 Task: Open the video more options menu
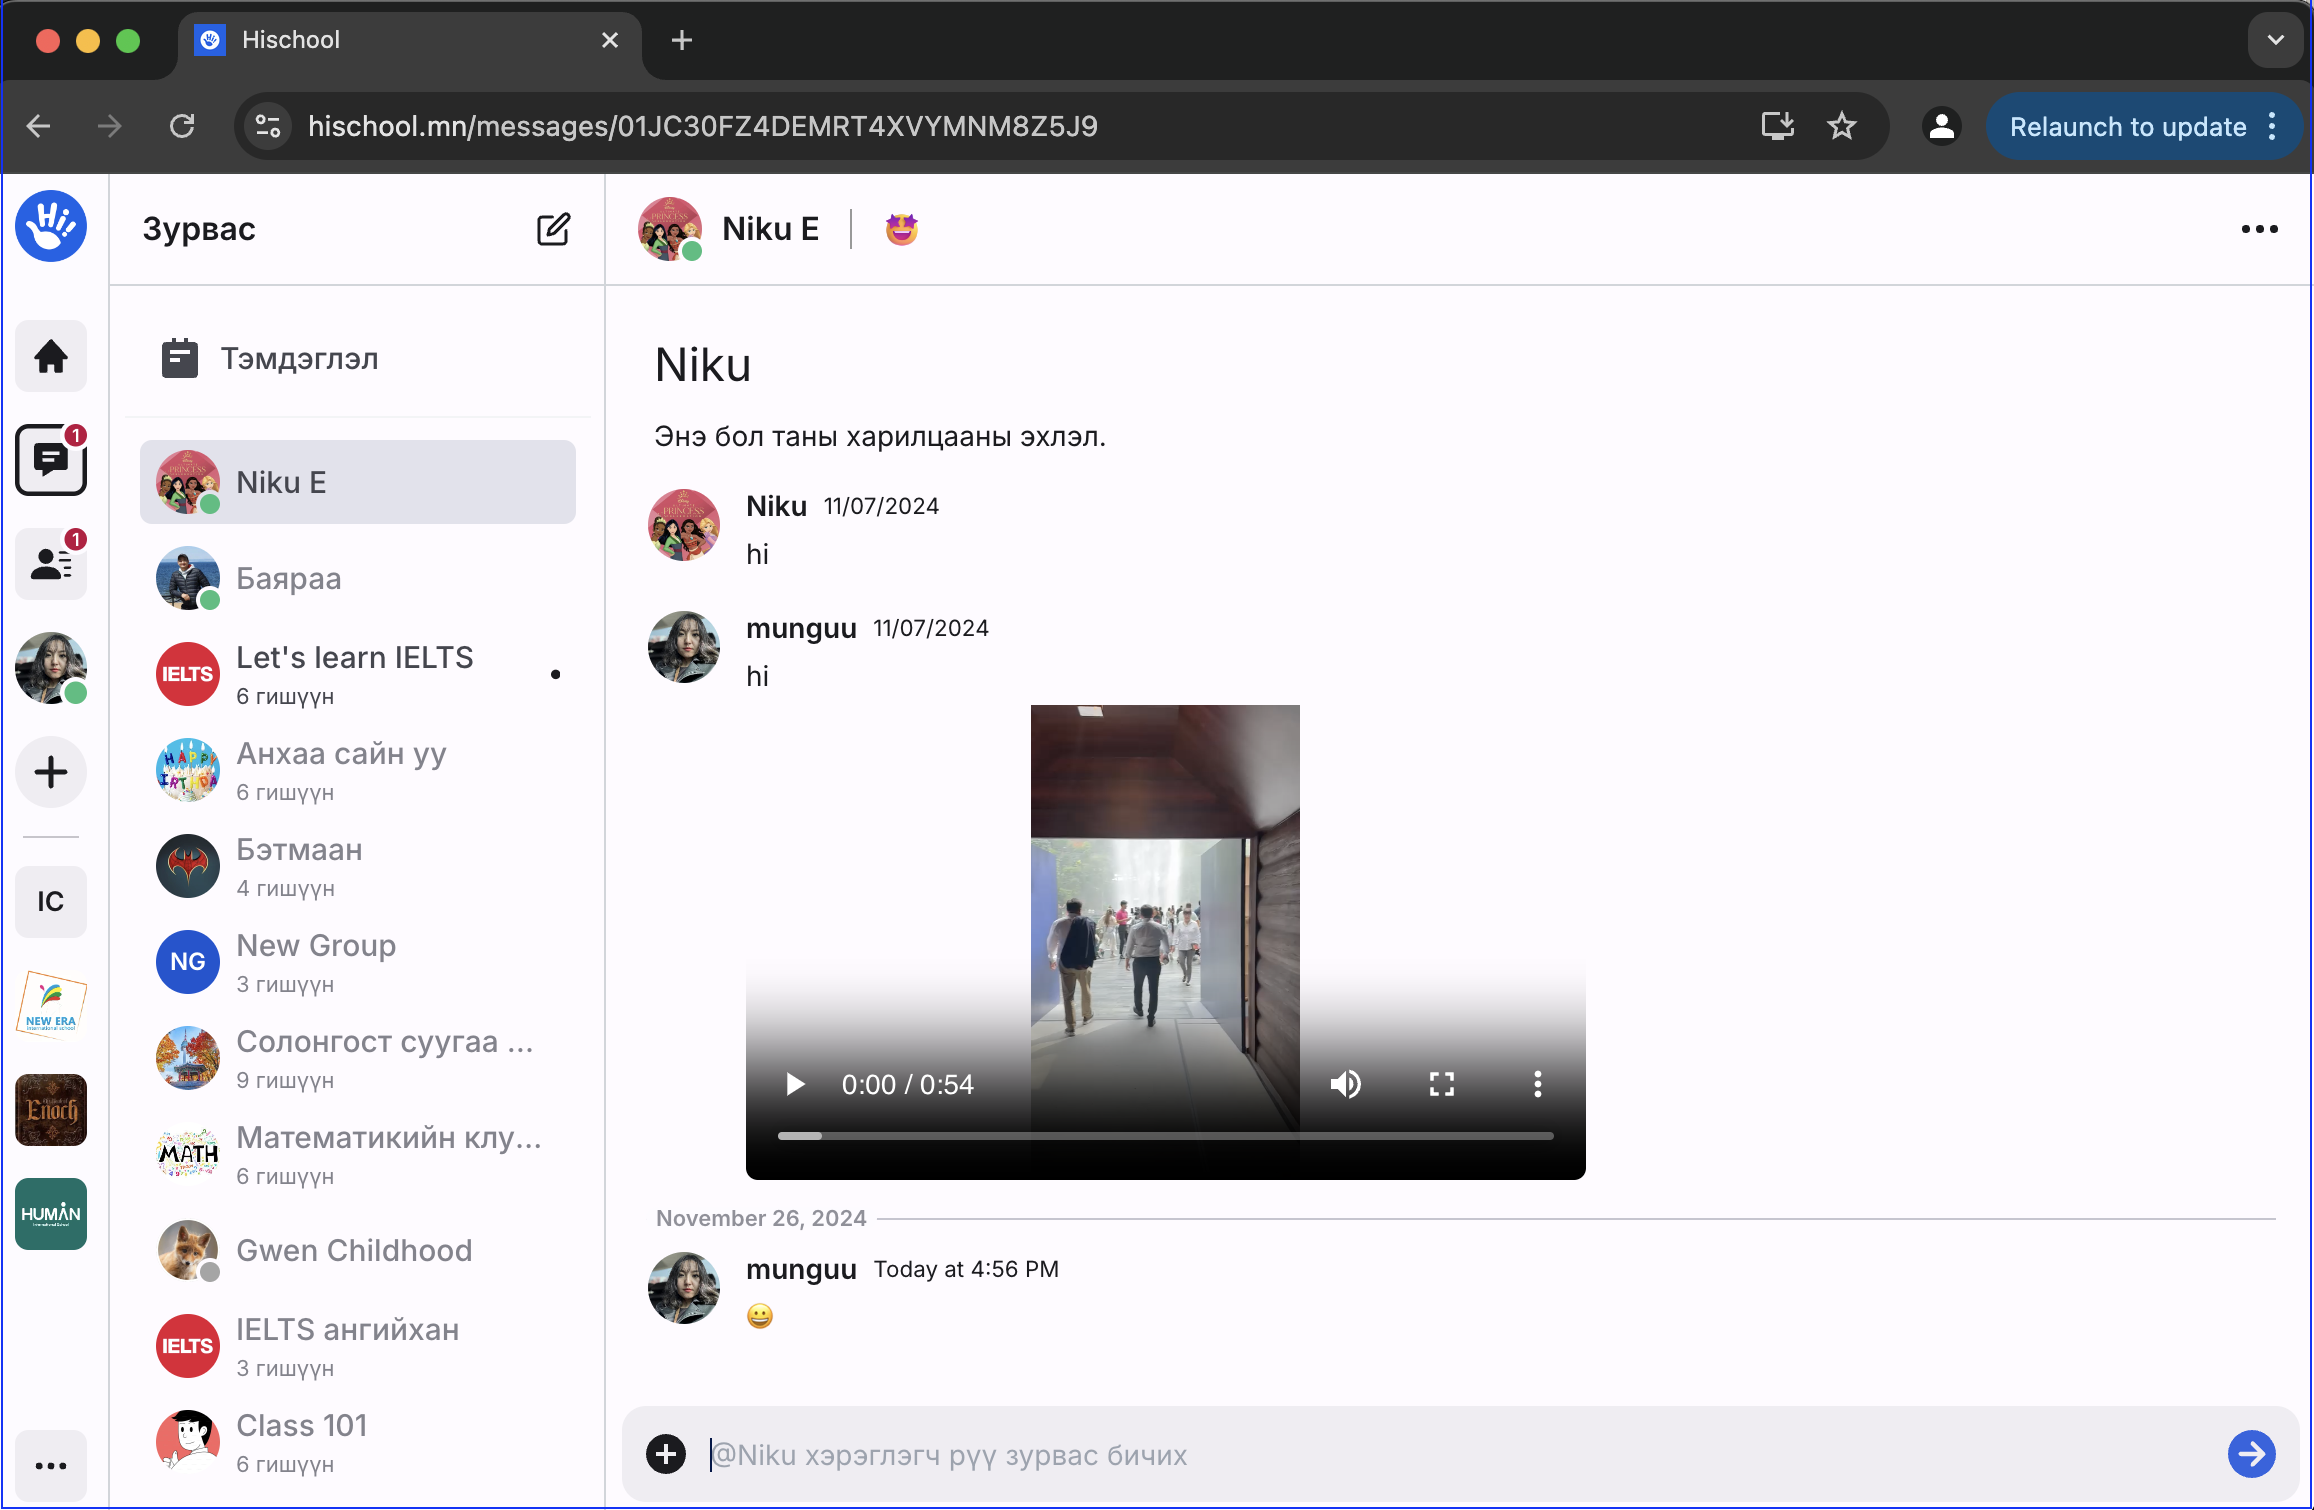point(1537,1084)
